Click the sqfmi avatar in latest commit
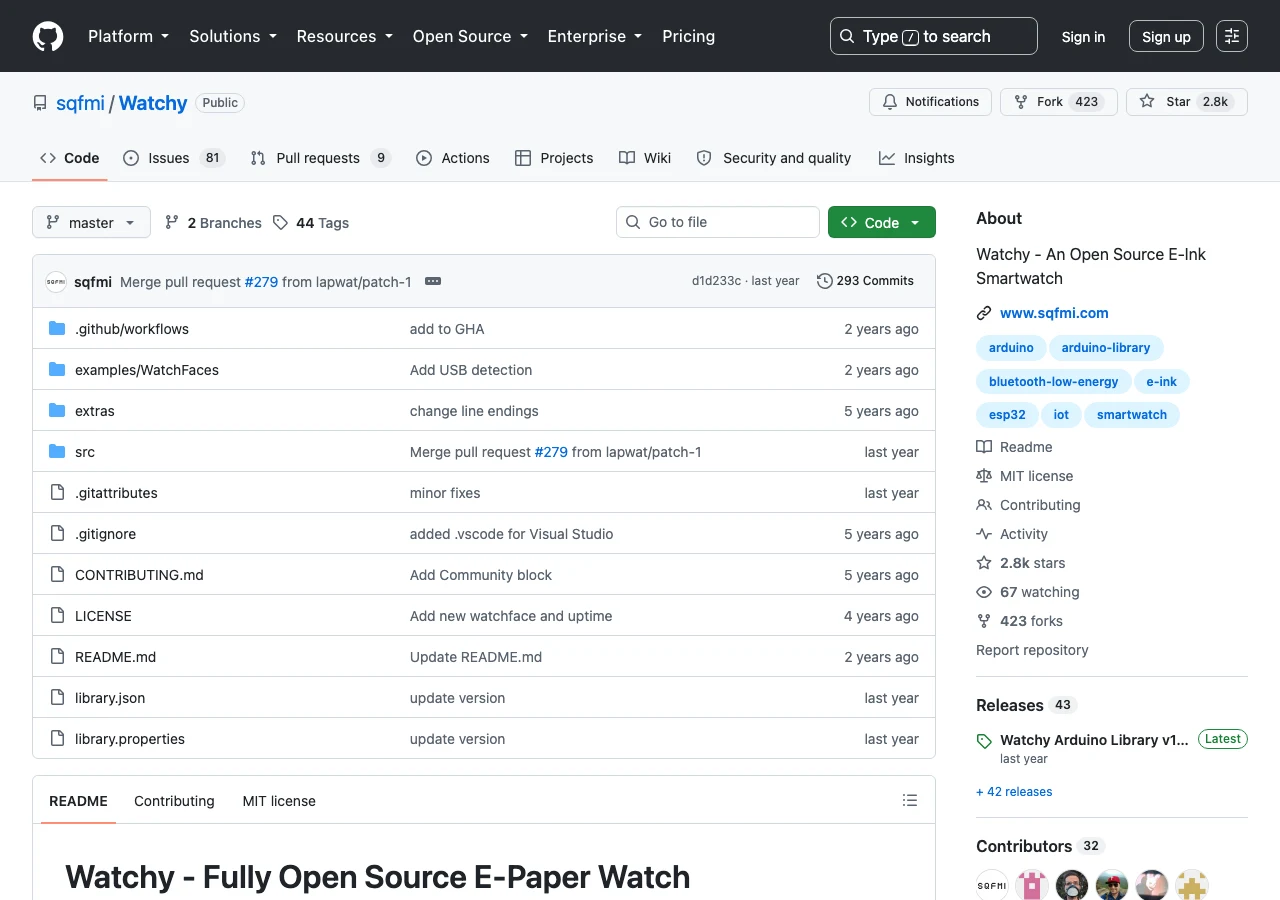 (56, 282)
